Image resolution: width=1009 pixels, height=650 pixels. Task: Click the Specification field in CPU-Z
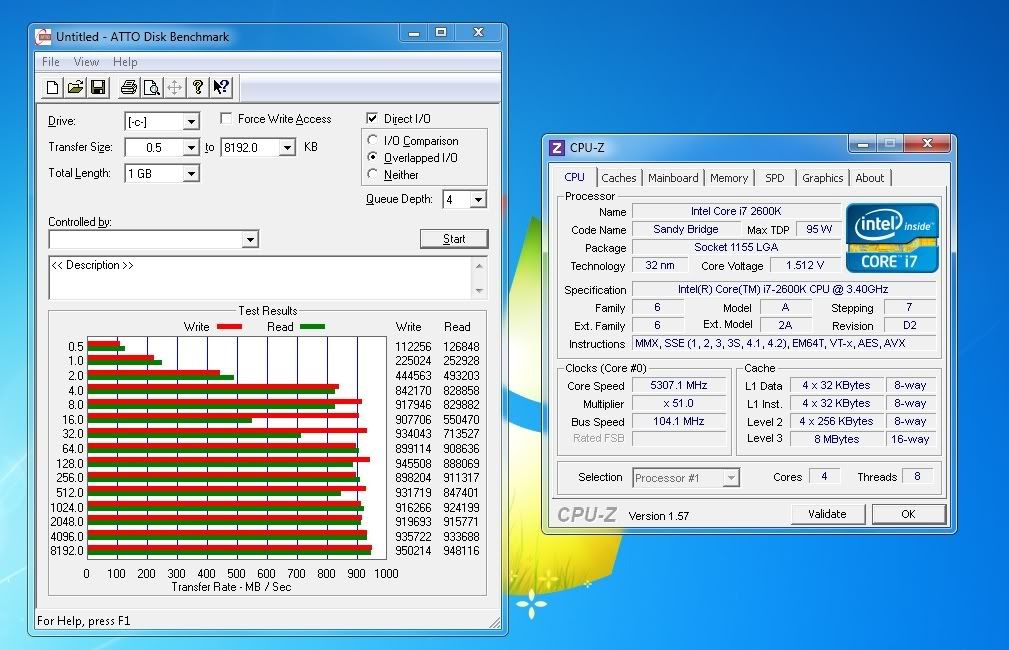[782, 290]
